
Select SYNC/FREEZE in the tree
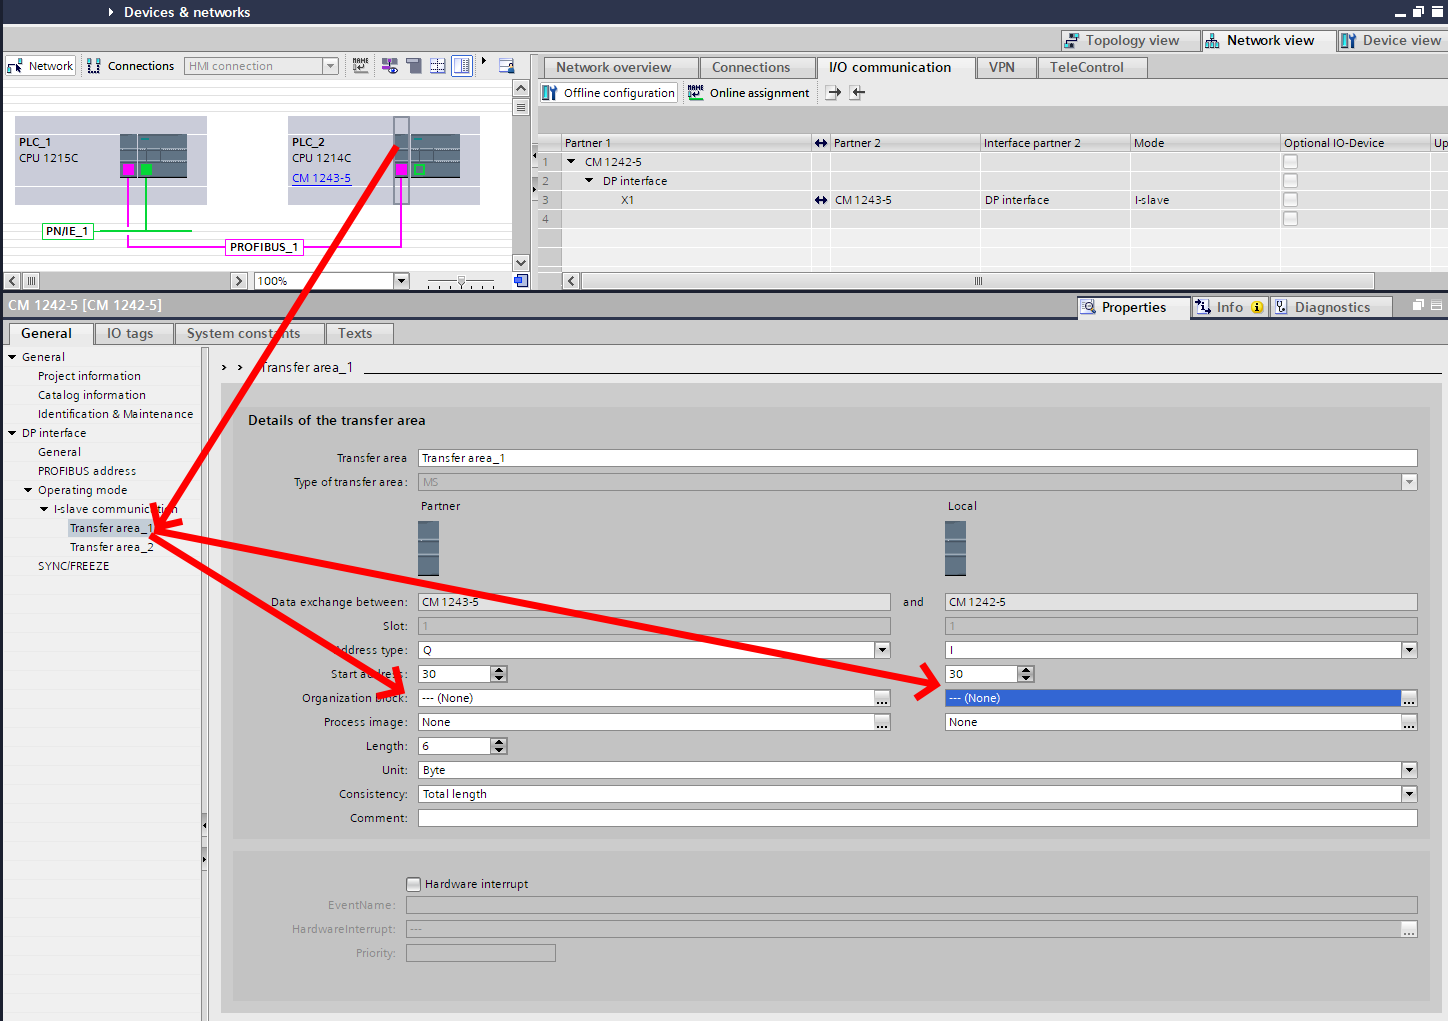74,566
